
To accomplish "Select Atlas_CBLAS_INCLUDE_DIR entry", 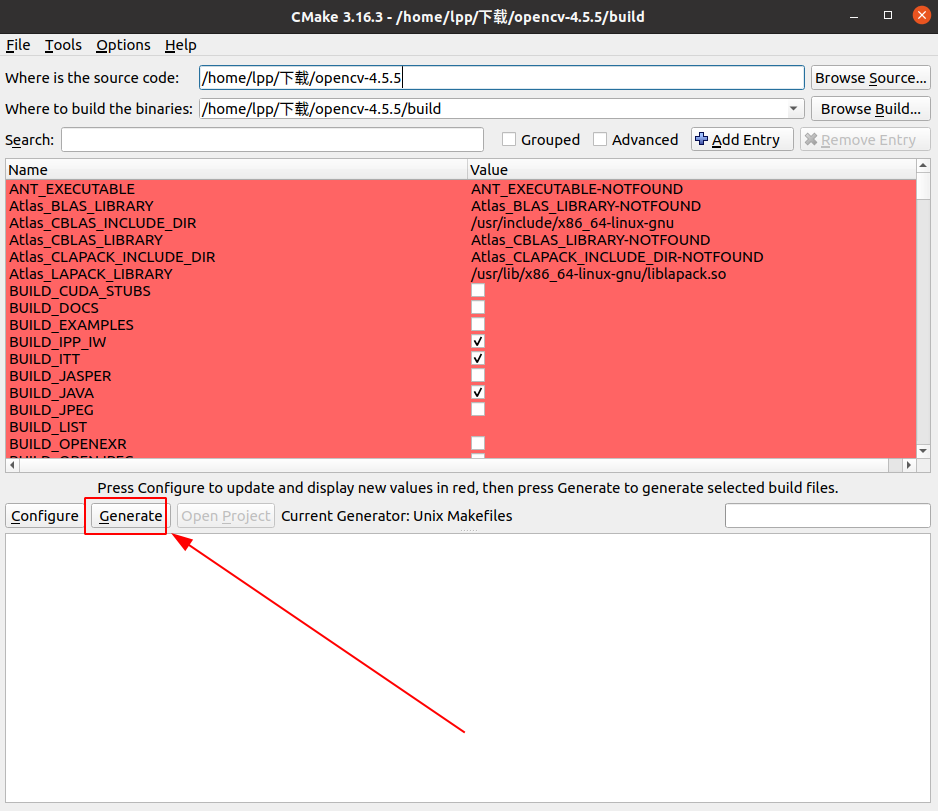I will pyautogui.click(x=103, y=223).
